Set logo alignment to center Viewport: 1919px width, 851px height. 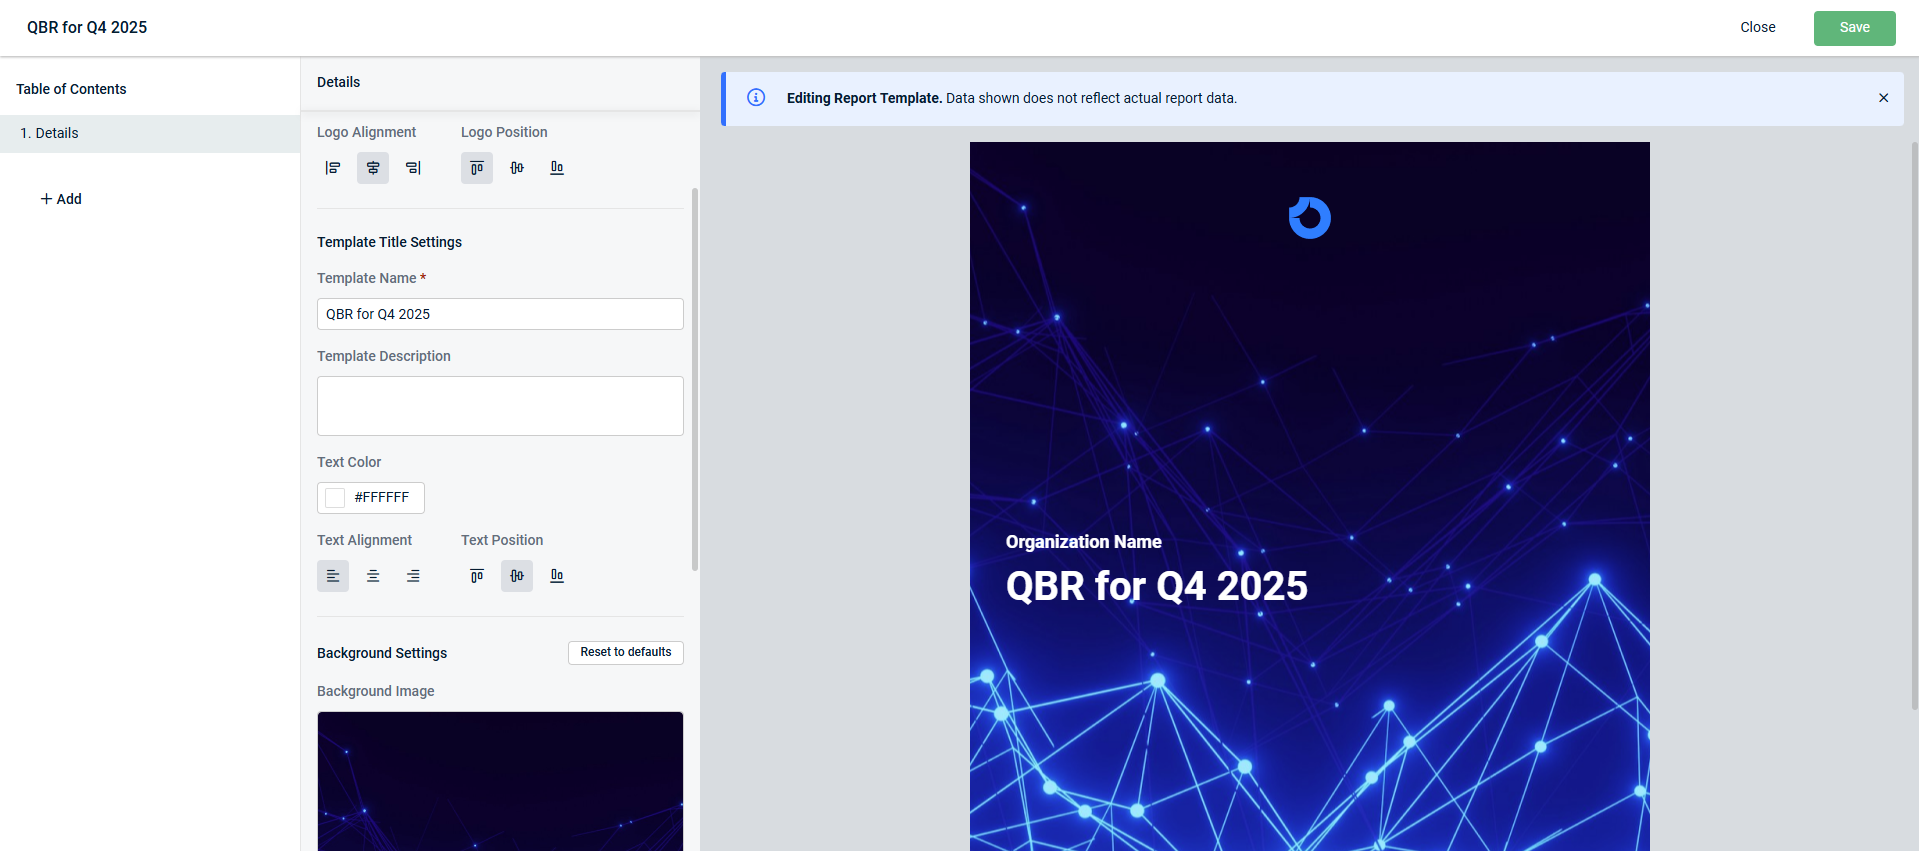tap(373, 168)
